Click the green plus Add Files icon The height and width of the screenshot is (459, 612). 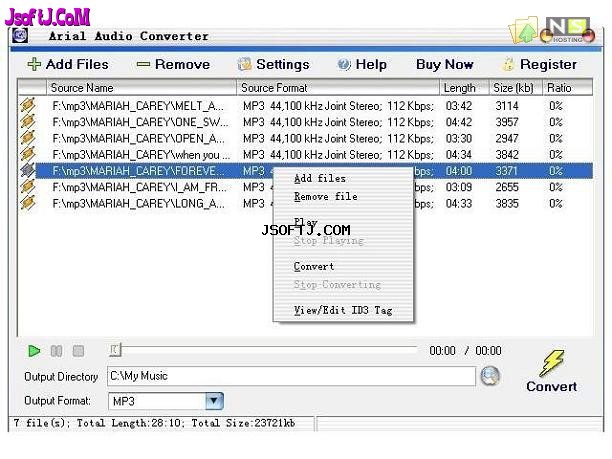[34, 64]
